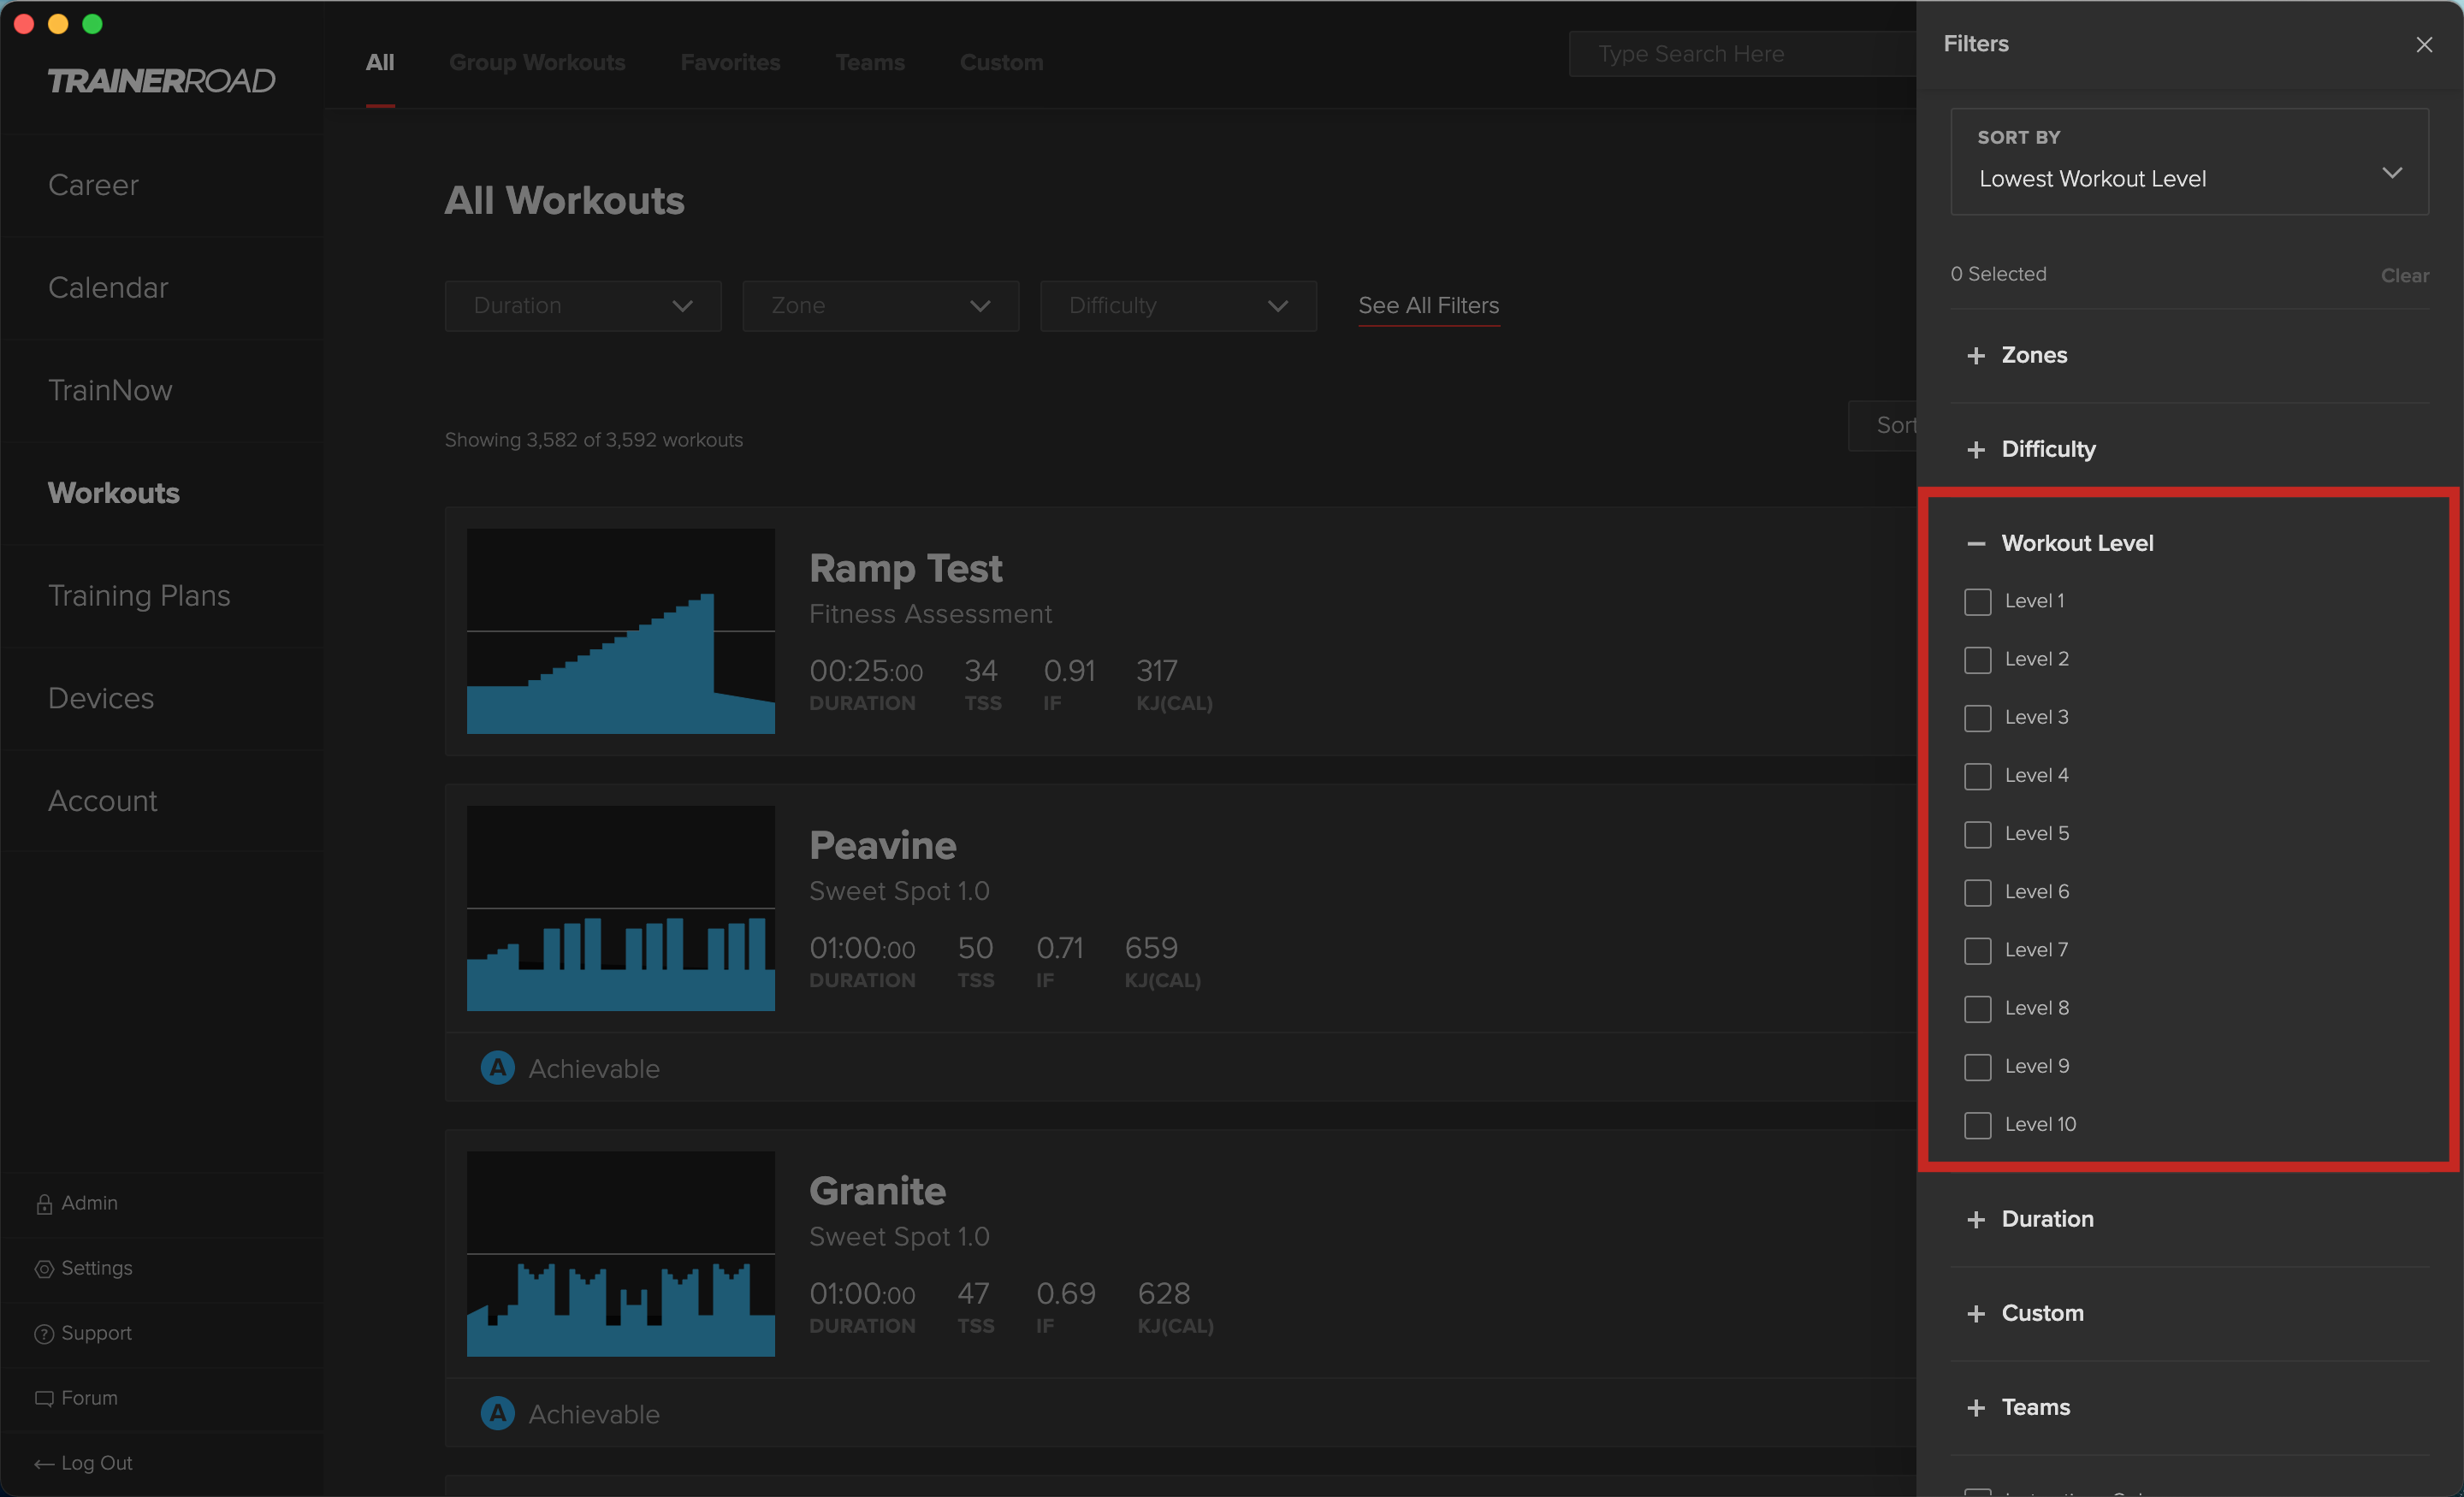This screenshot has height=1497, width=2464.
Task: Click the '0 Selected' count text
Action: pos(1998,274)
